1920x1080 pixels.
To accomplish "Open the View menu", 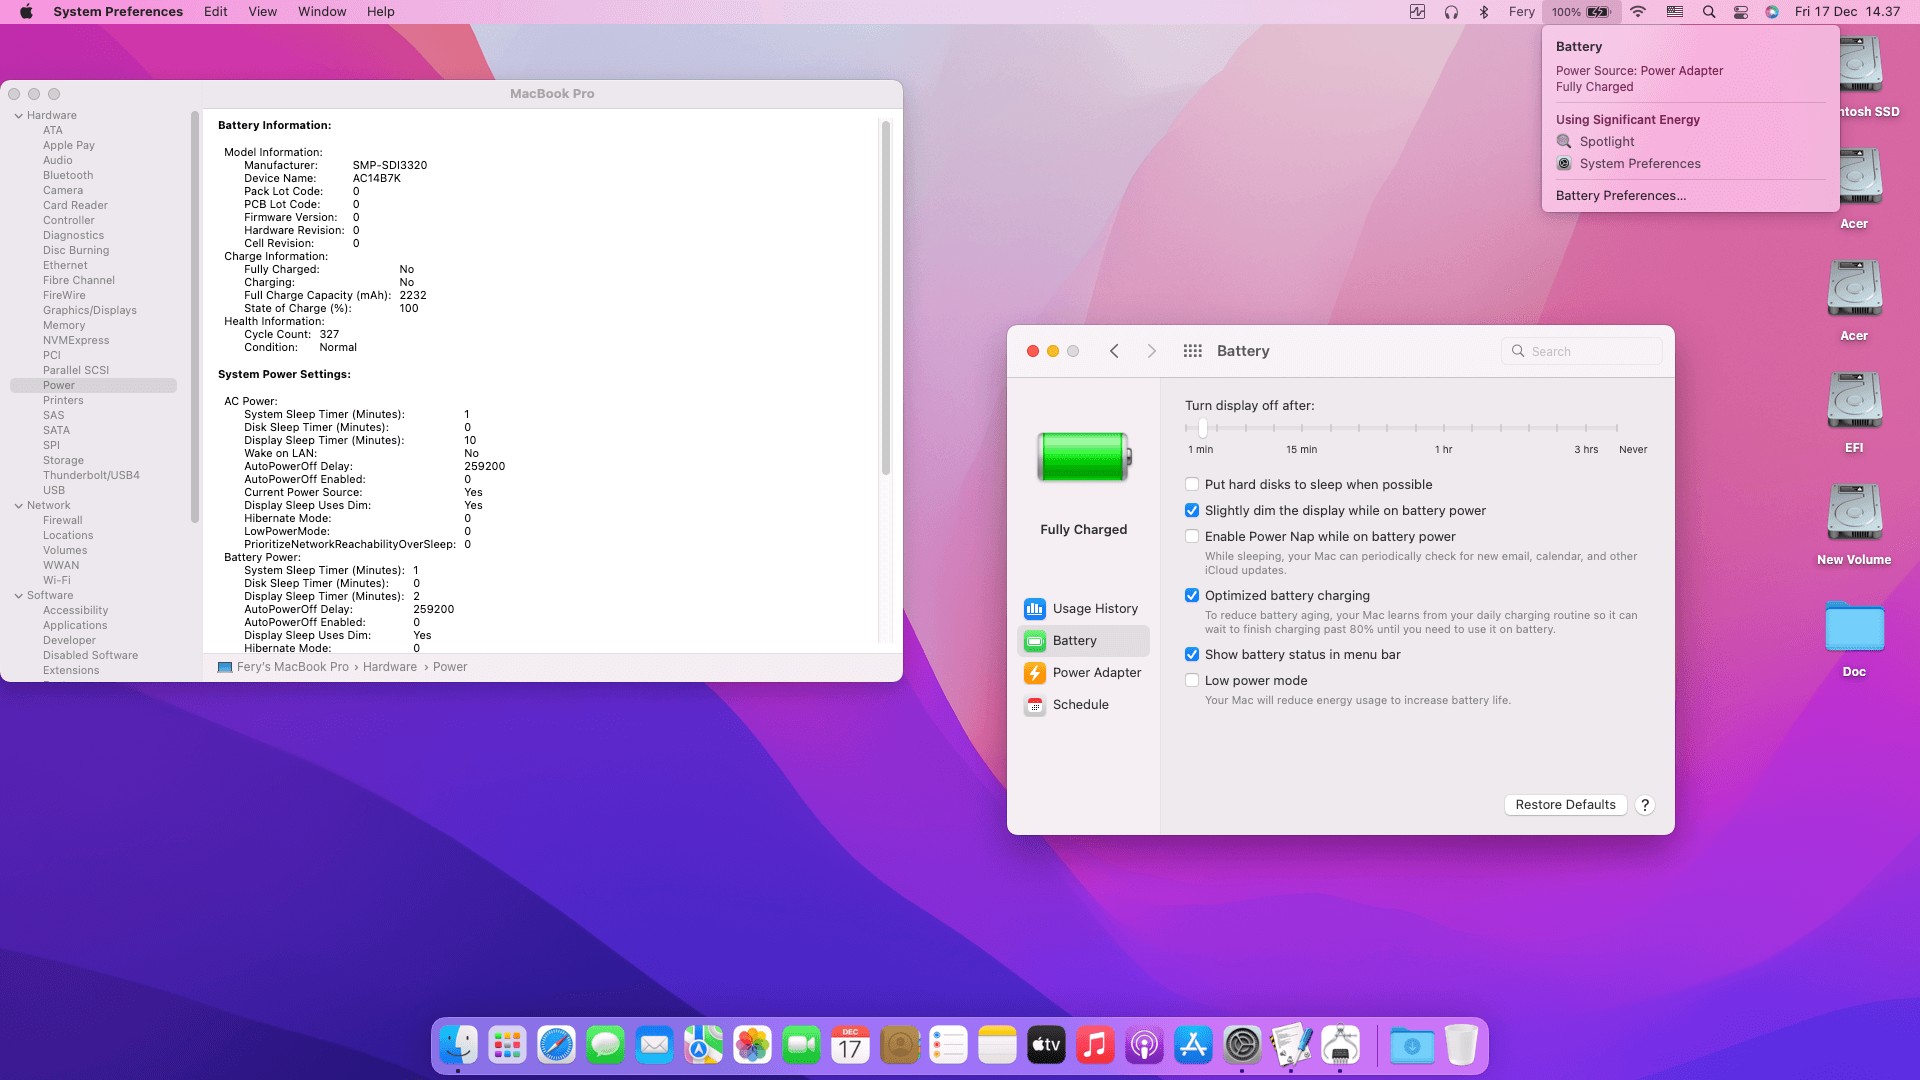I will click(x=262, y=12).
